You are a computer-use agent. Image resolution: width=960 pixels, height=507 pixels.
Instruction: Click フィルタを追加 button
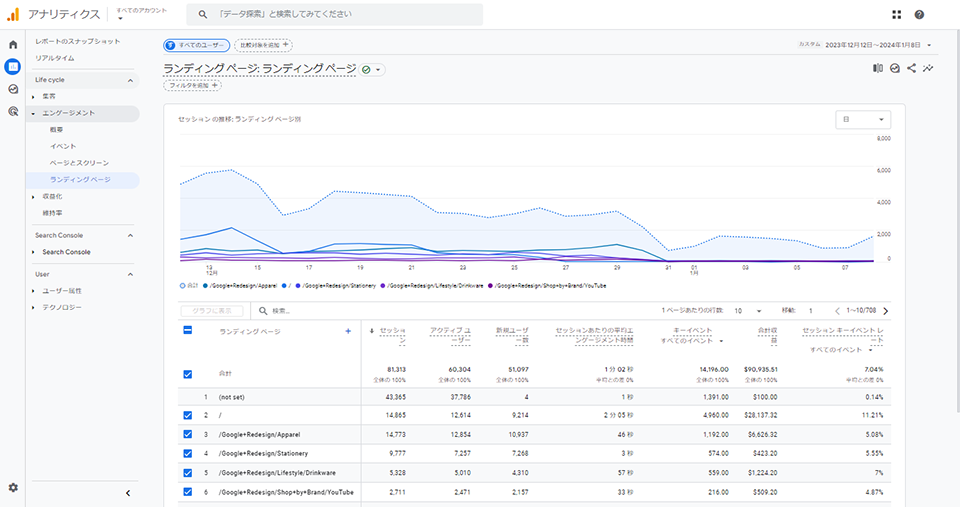192,85
